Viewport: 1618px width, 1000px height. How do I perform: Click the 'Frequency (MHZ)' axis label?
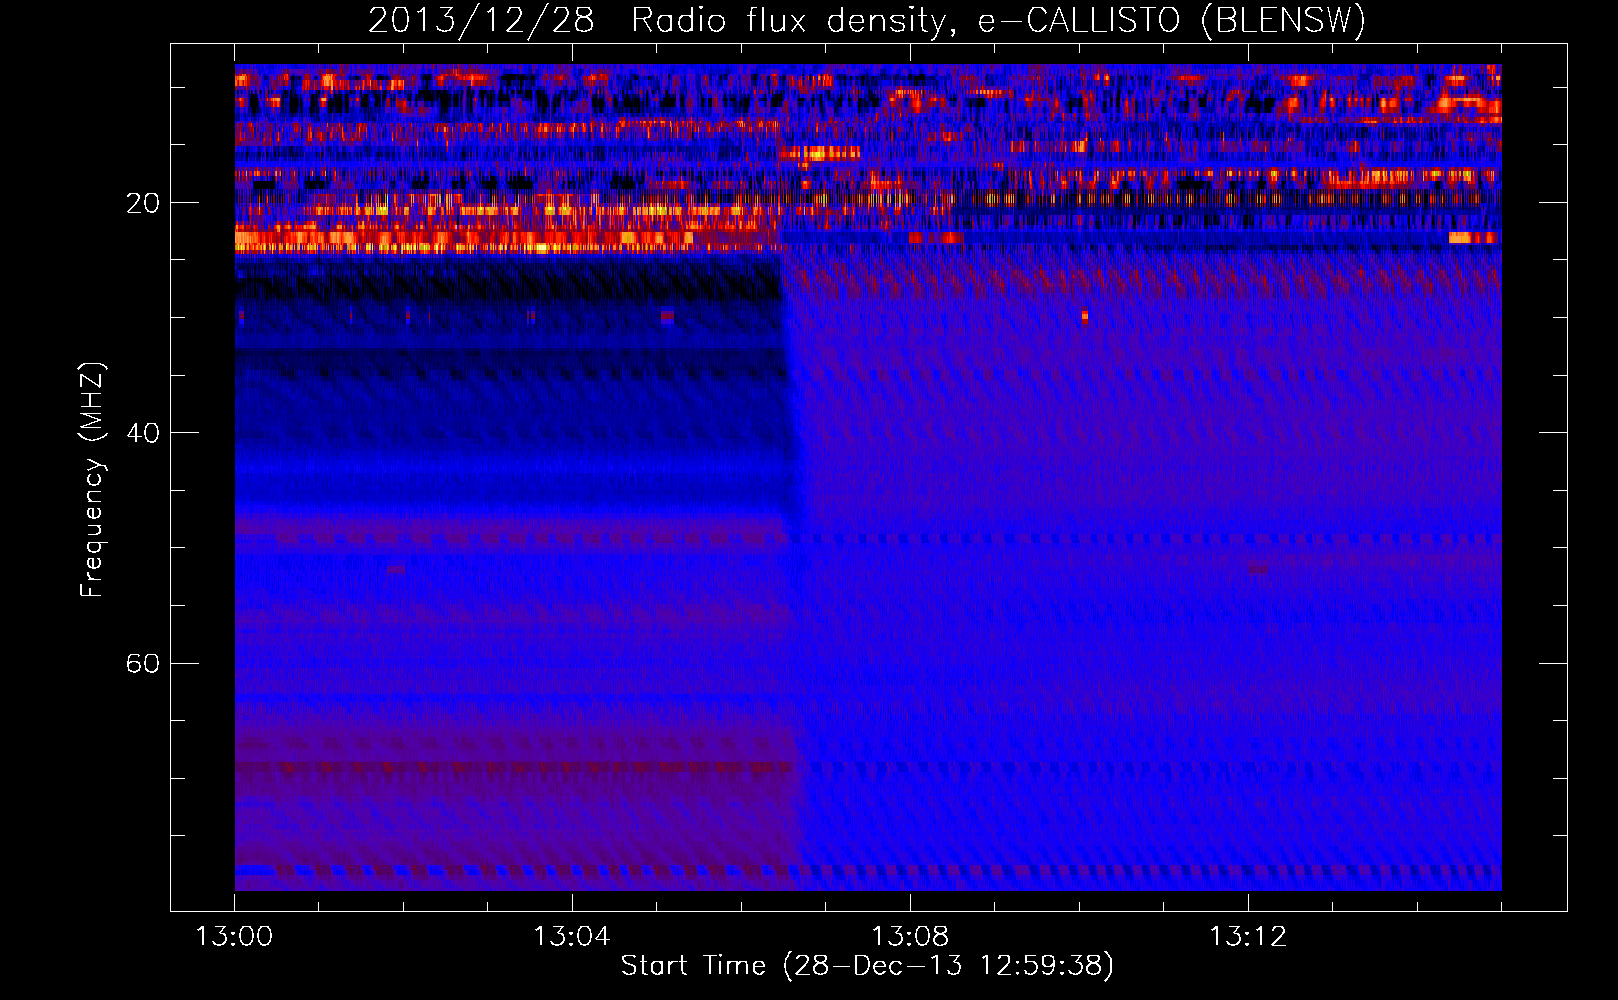tap(92, 480)
